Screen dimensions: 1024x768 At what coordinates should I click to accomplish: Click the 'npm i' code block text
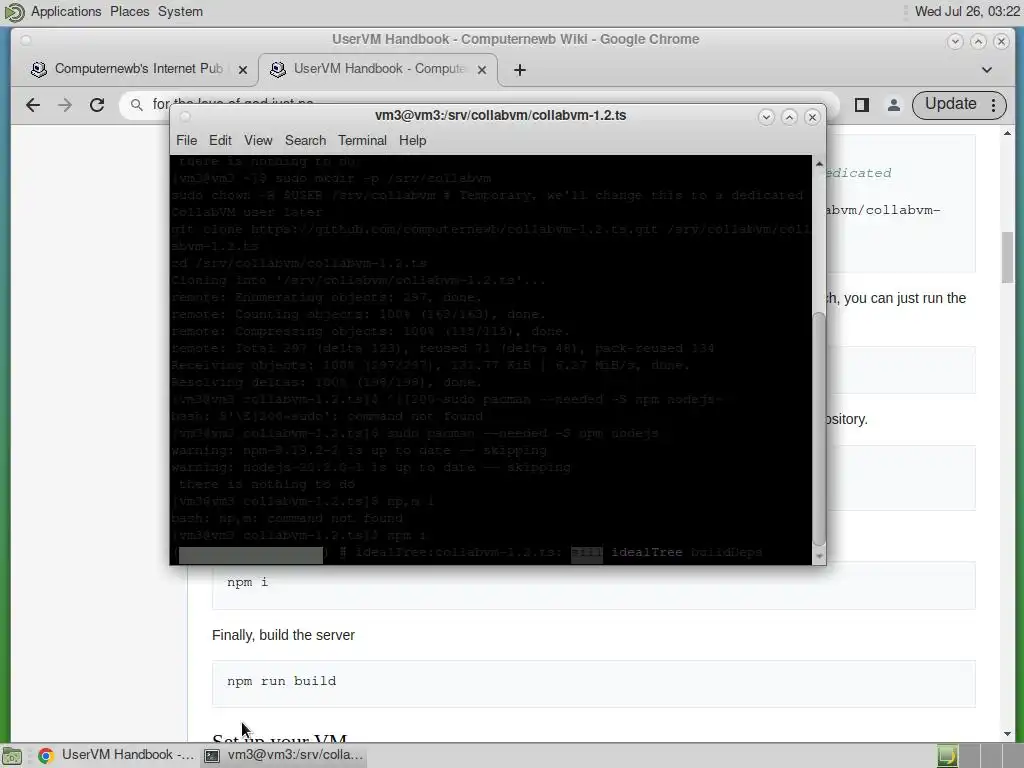coord(248,582)
